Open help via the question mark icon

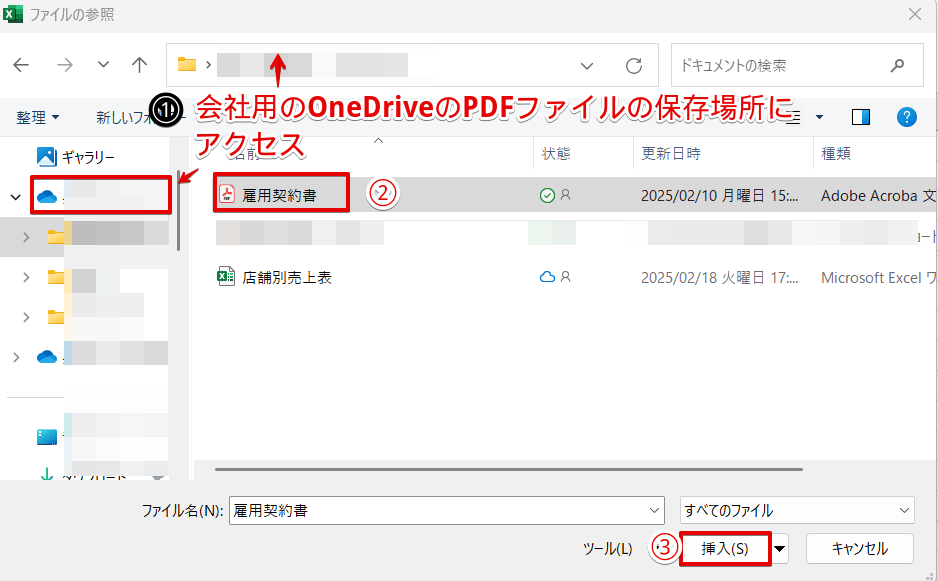[907, 116]
